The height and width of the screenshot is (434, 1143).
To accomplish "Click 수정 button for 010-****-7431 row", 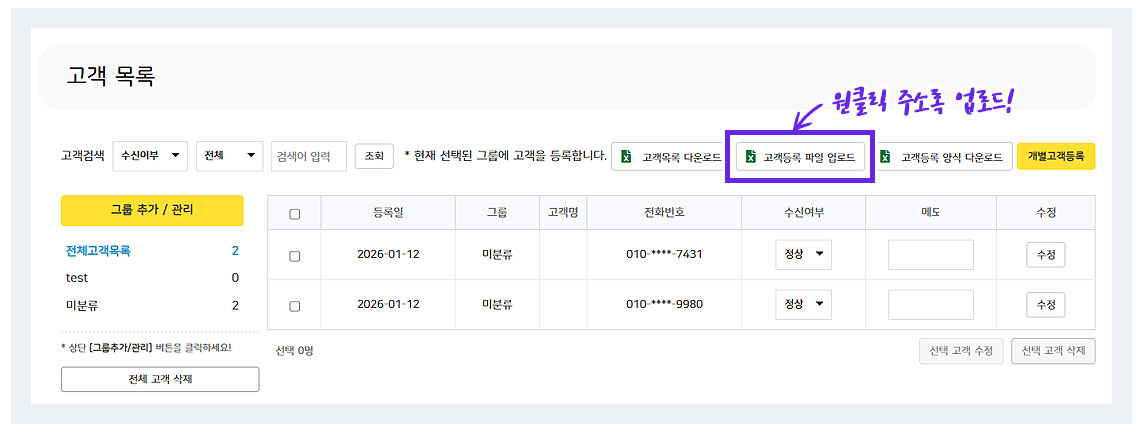I will [x=1046, y=255].
